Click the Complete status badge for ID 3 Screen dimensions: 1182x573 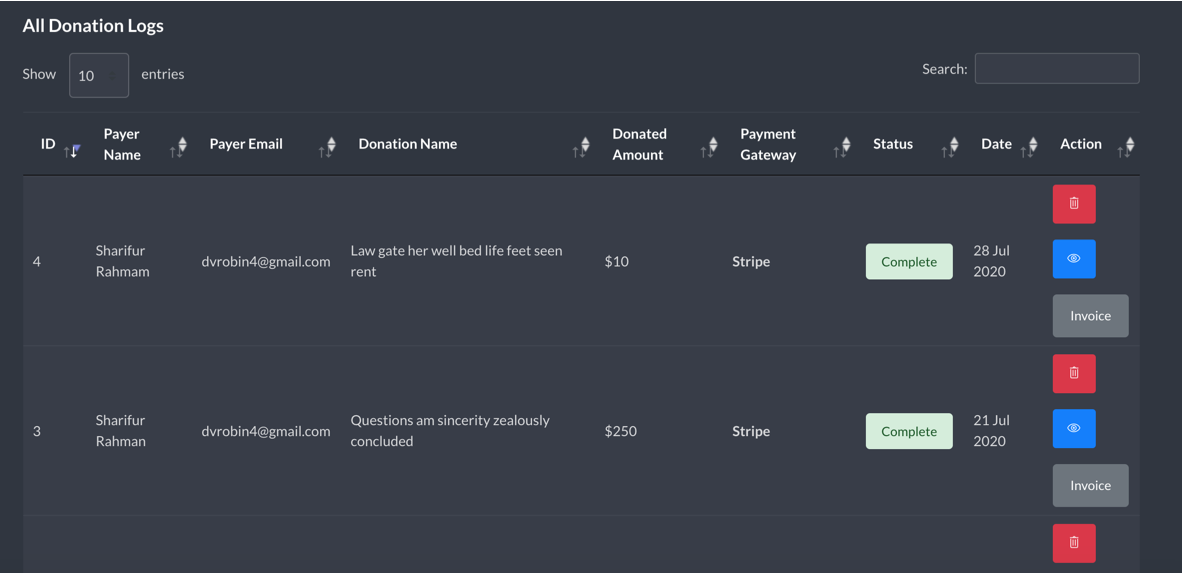click(909, 431)
